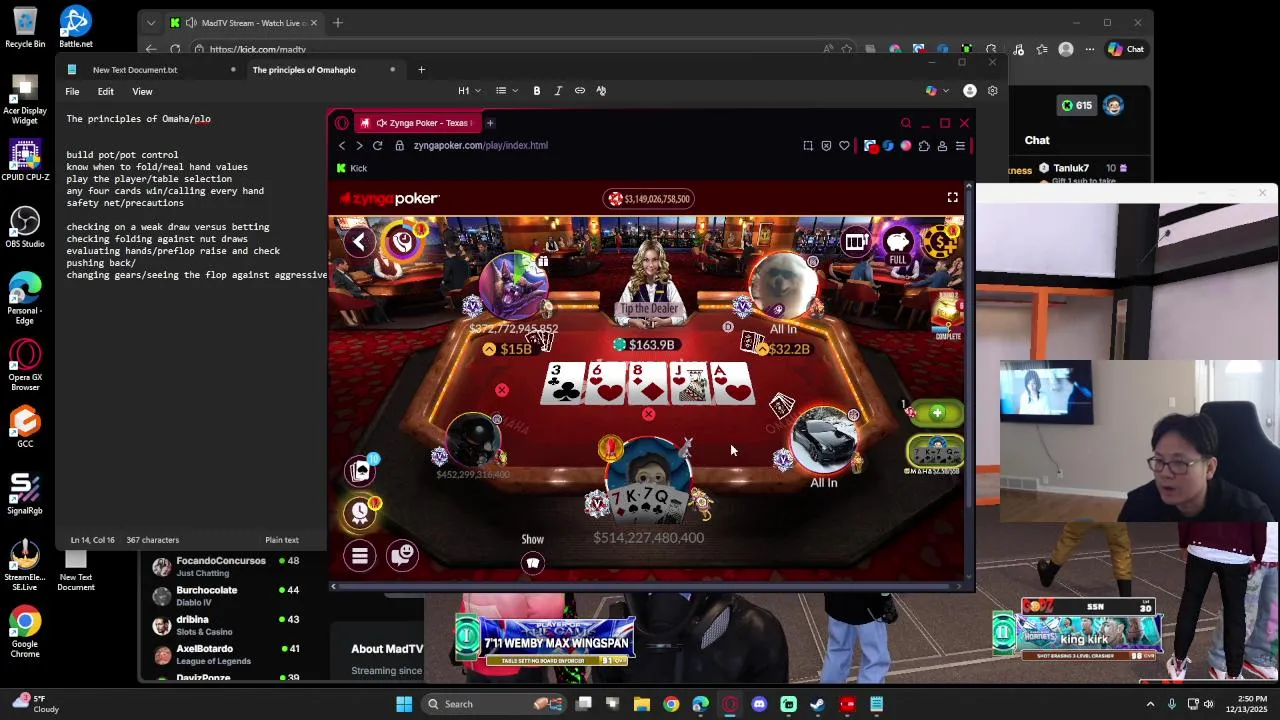The height and width of the screenshot is (720, 1280).
Task: Open a new tab in Opera GX
Action: pyautogui.click(x=490, y=123)
